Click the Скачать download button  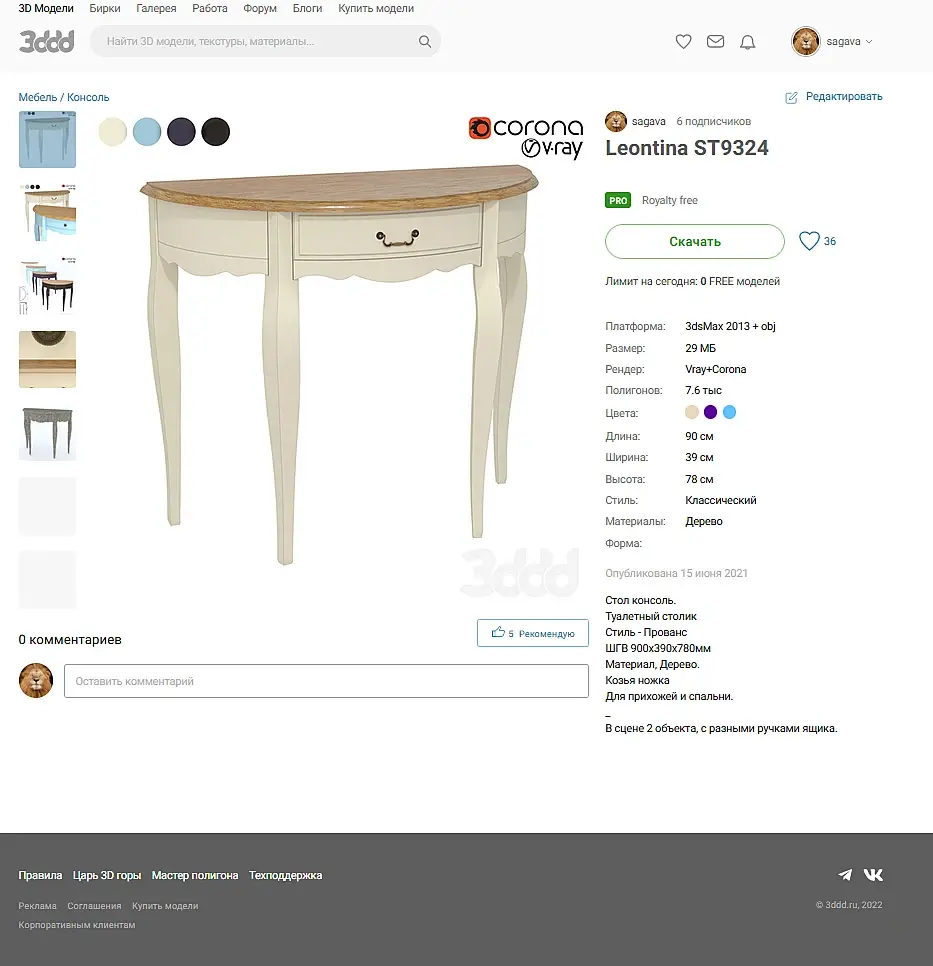click(695, 242)
